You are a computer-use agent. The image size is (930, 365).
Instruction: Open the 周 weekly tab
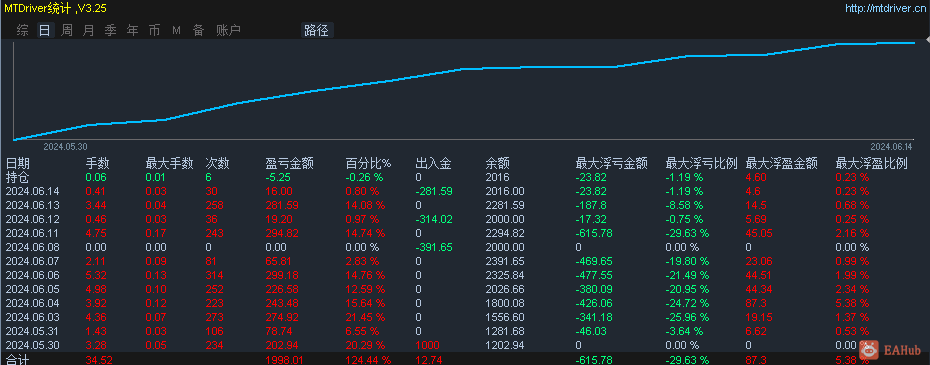(x=67, y=30)
